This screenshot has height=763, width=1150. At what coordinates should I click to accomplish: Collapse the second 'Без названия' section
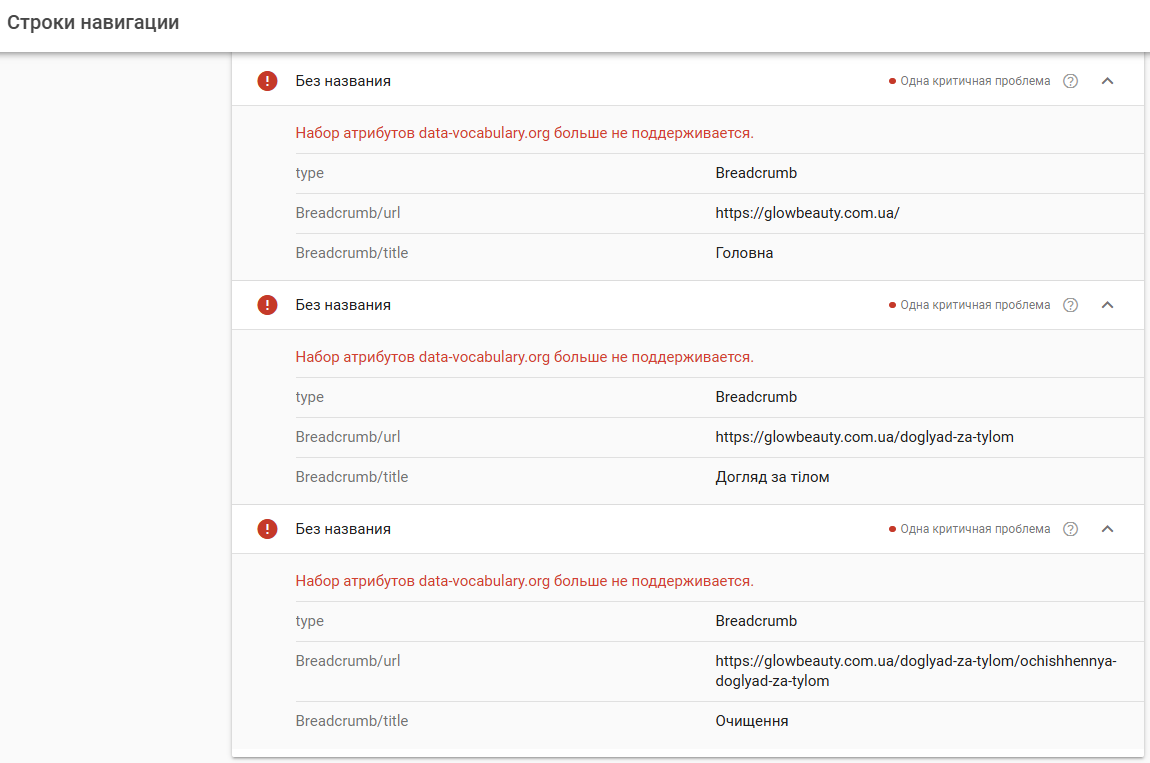point(1107,305)
